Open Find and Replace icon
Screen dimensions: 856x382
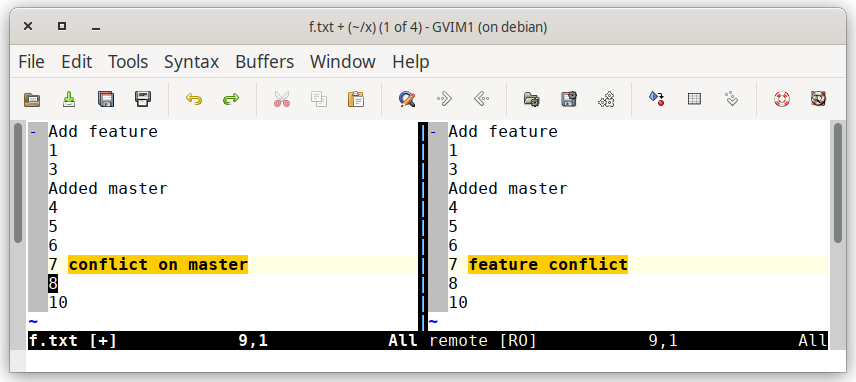click(x=407, y=99)
